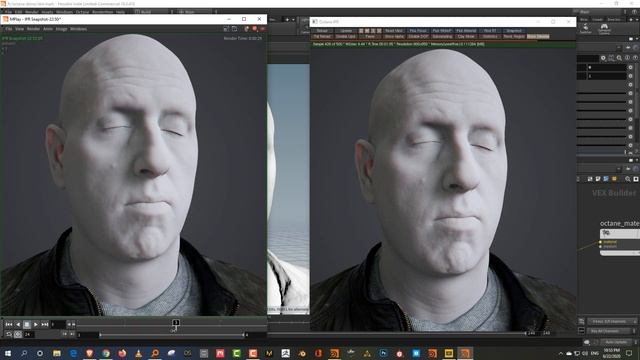The height and width of the screenshot is (360, 640).
Task: Click Reload in Octane IPR
Action: coord(322,31)
